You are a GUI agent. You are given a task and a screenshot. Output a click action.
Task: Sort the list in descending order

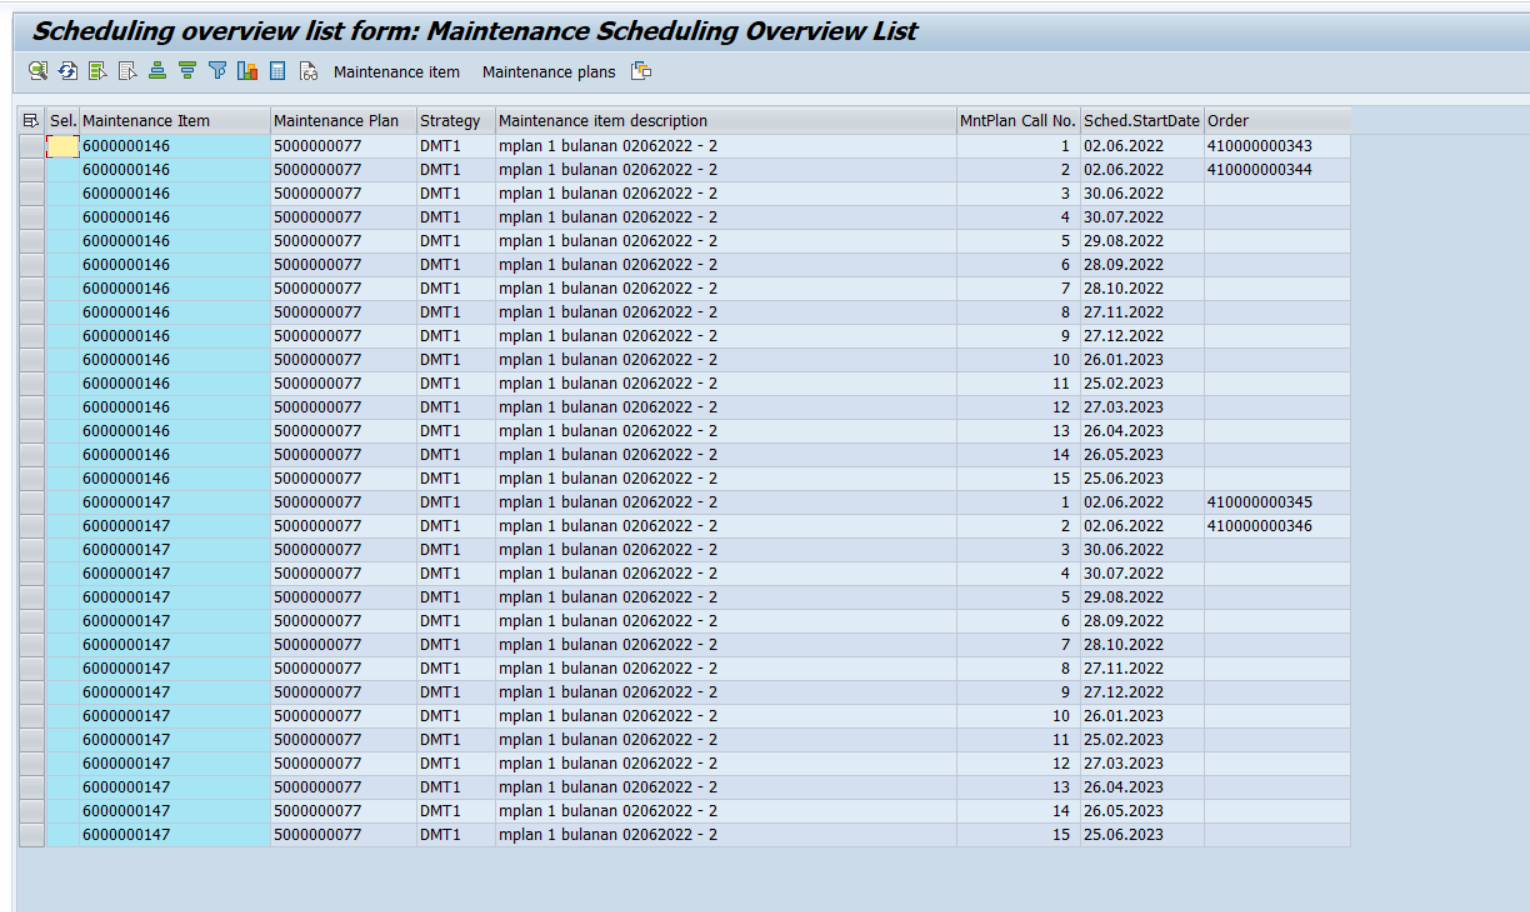(187, 71)
